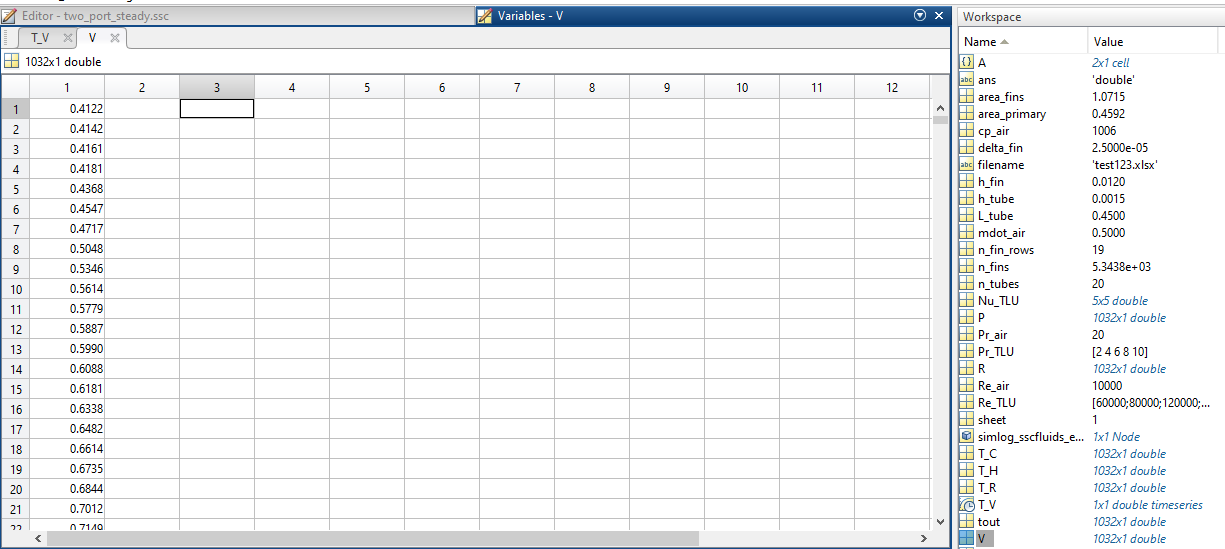Click the vertical scrollbar down arrow
This screenshot has width=1225, height=549.
point(939,521)
